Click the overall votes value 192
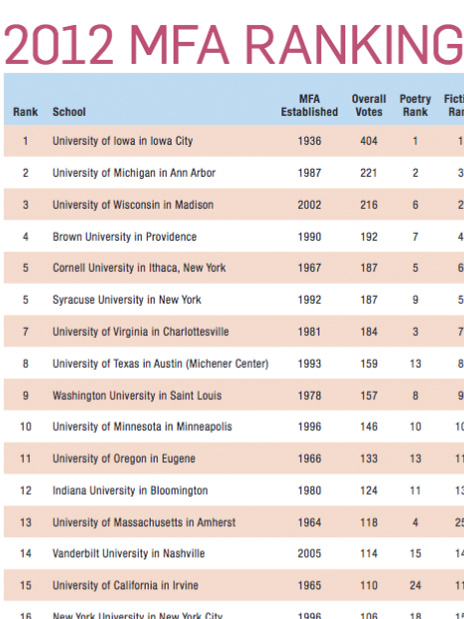Screen dimensions: 464x619 point(368,237)
